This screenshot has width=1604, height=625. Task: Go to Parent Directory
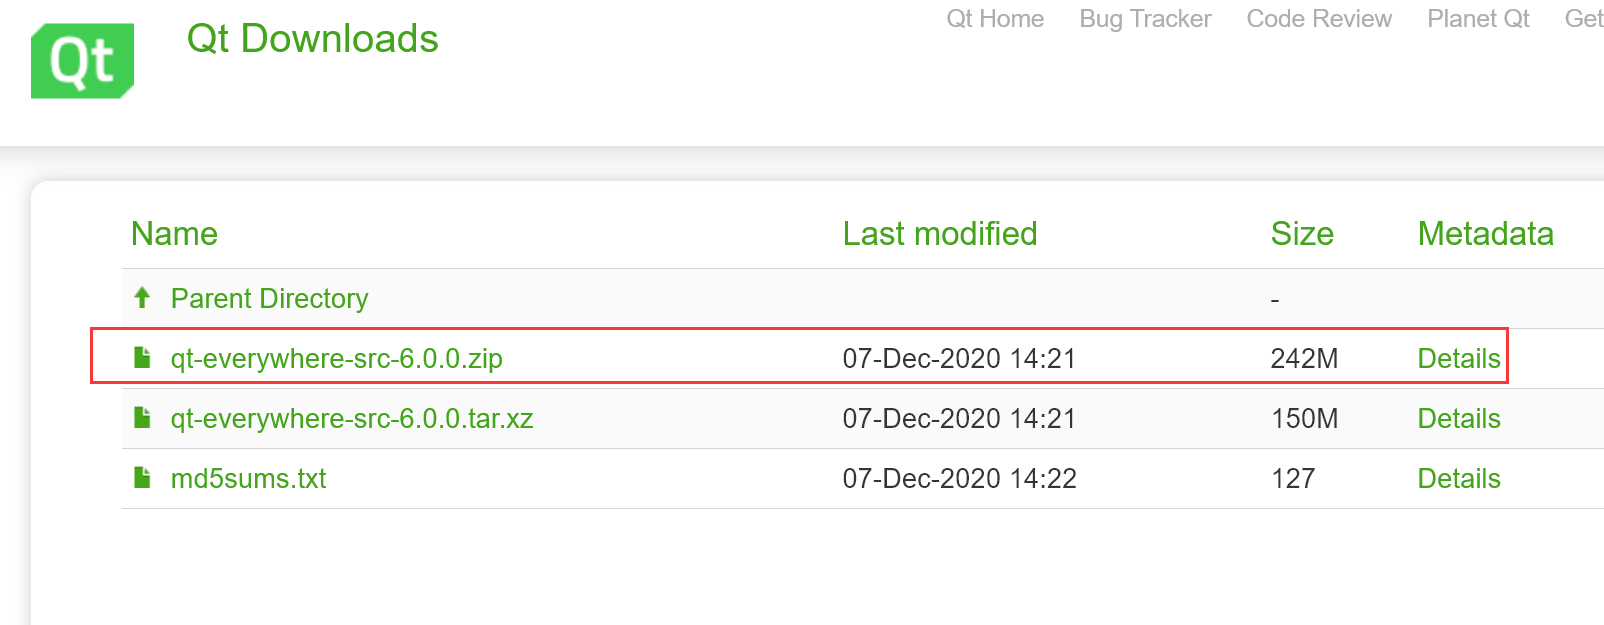(269, 298)
